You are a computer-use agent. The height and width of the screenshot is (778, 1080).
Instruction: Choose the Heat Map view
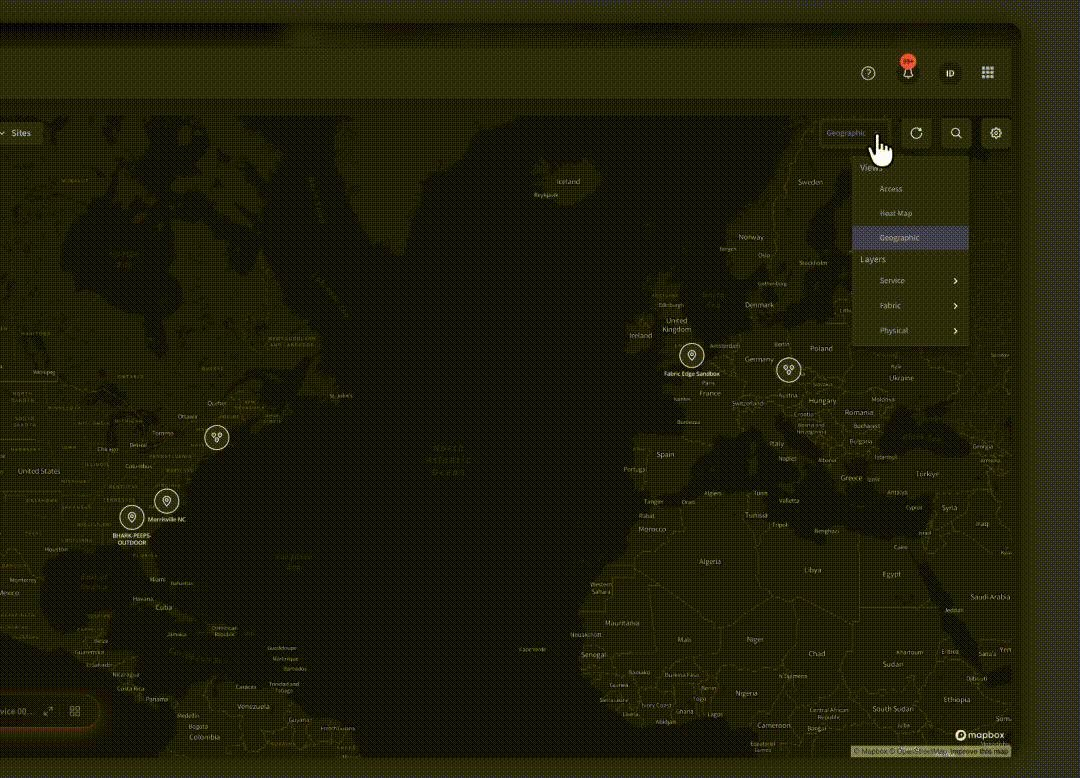(911, 213)
